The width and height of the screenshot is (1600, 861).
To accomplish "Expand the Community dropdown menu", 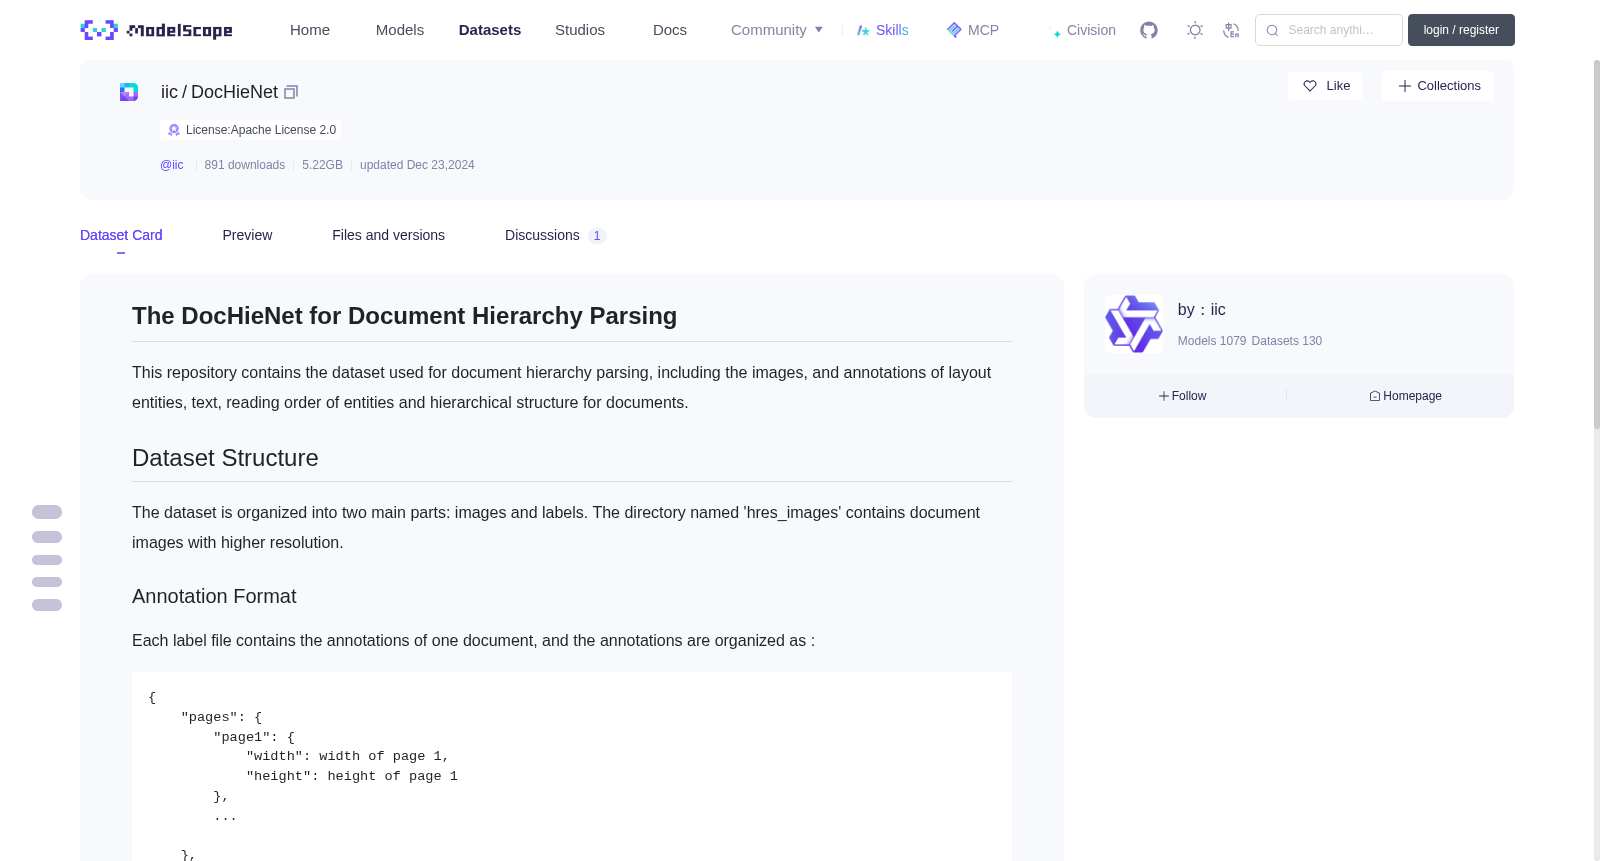I will coord(777,30).
